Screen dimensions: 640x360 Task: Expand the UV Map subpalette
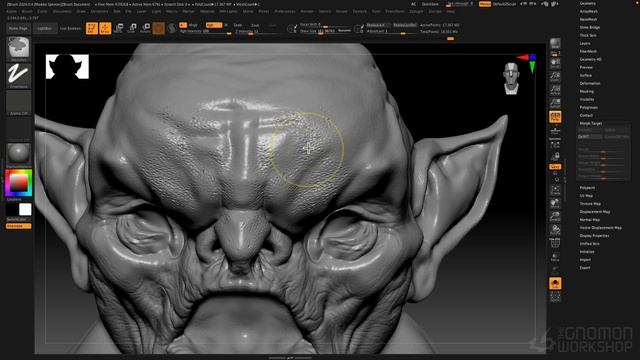[586, 196]
